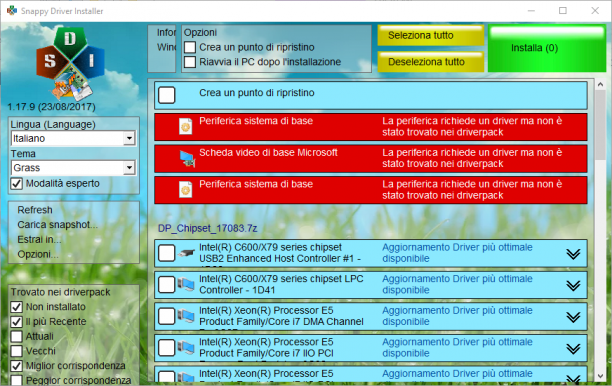This screenshot has width=612, height=386.
Task: Expand USB2 Enhanced Host Controller row chevron
Action: [573, 254]
